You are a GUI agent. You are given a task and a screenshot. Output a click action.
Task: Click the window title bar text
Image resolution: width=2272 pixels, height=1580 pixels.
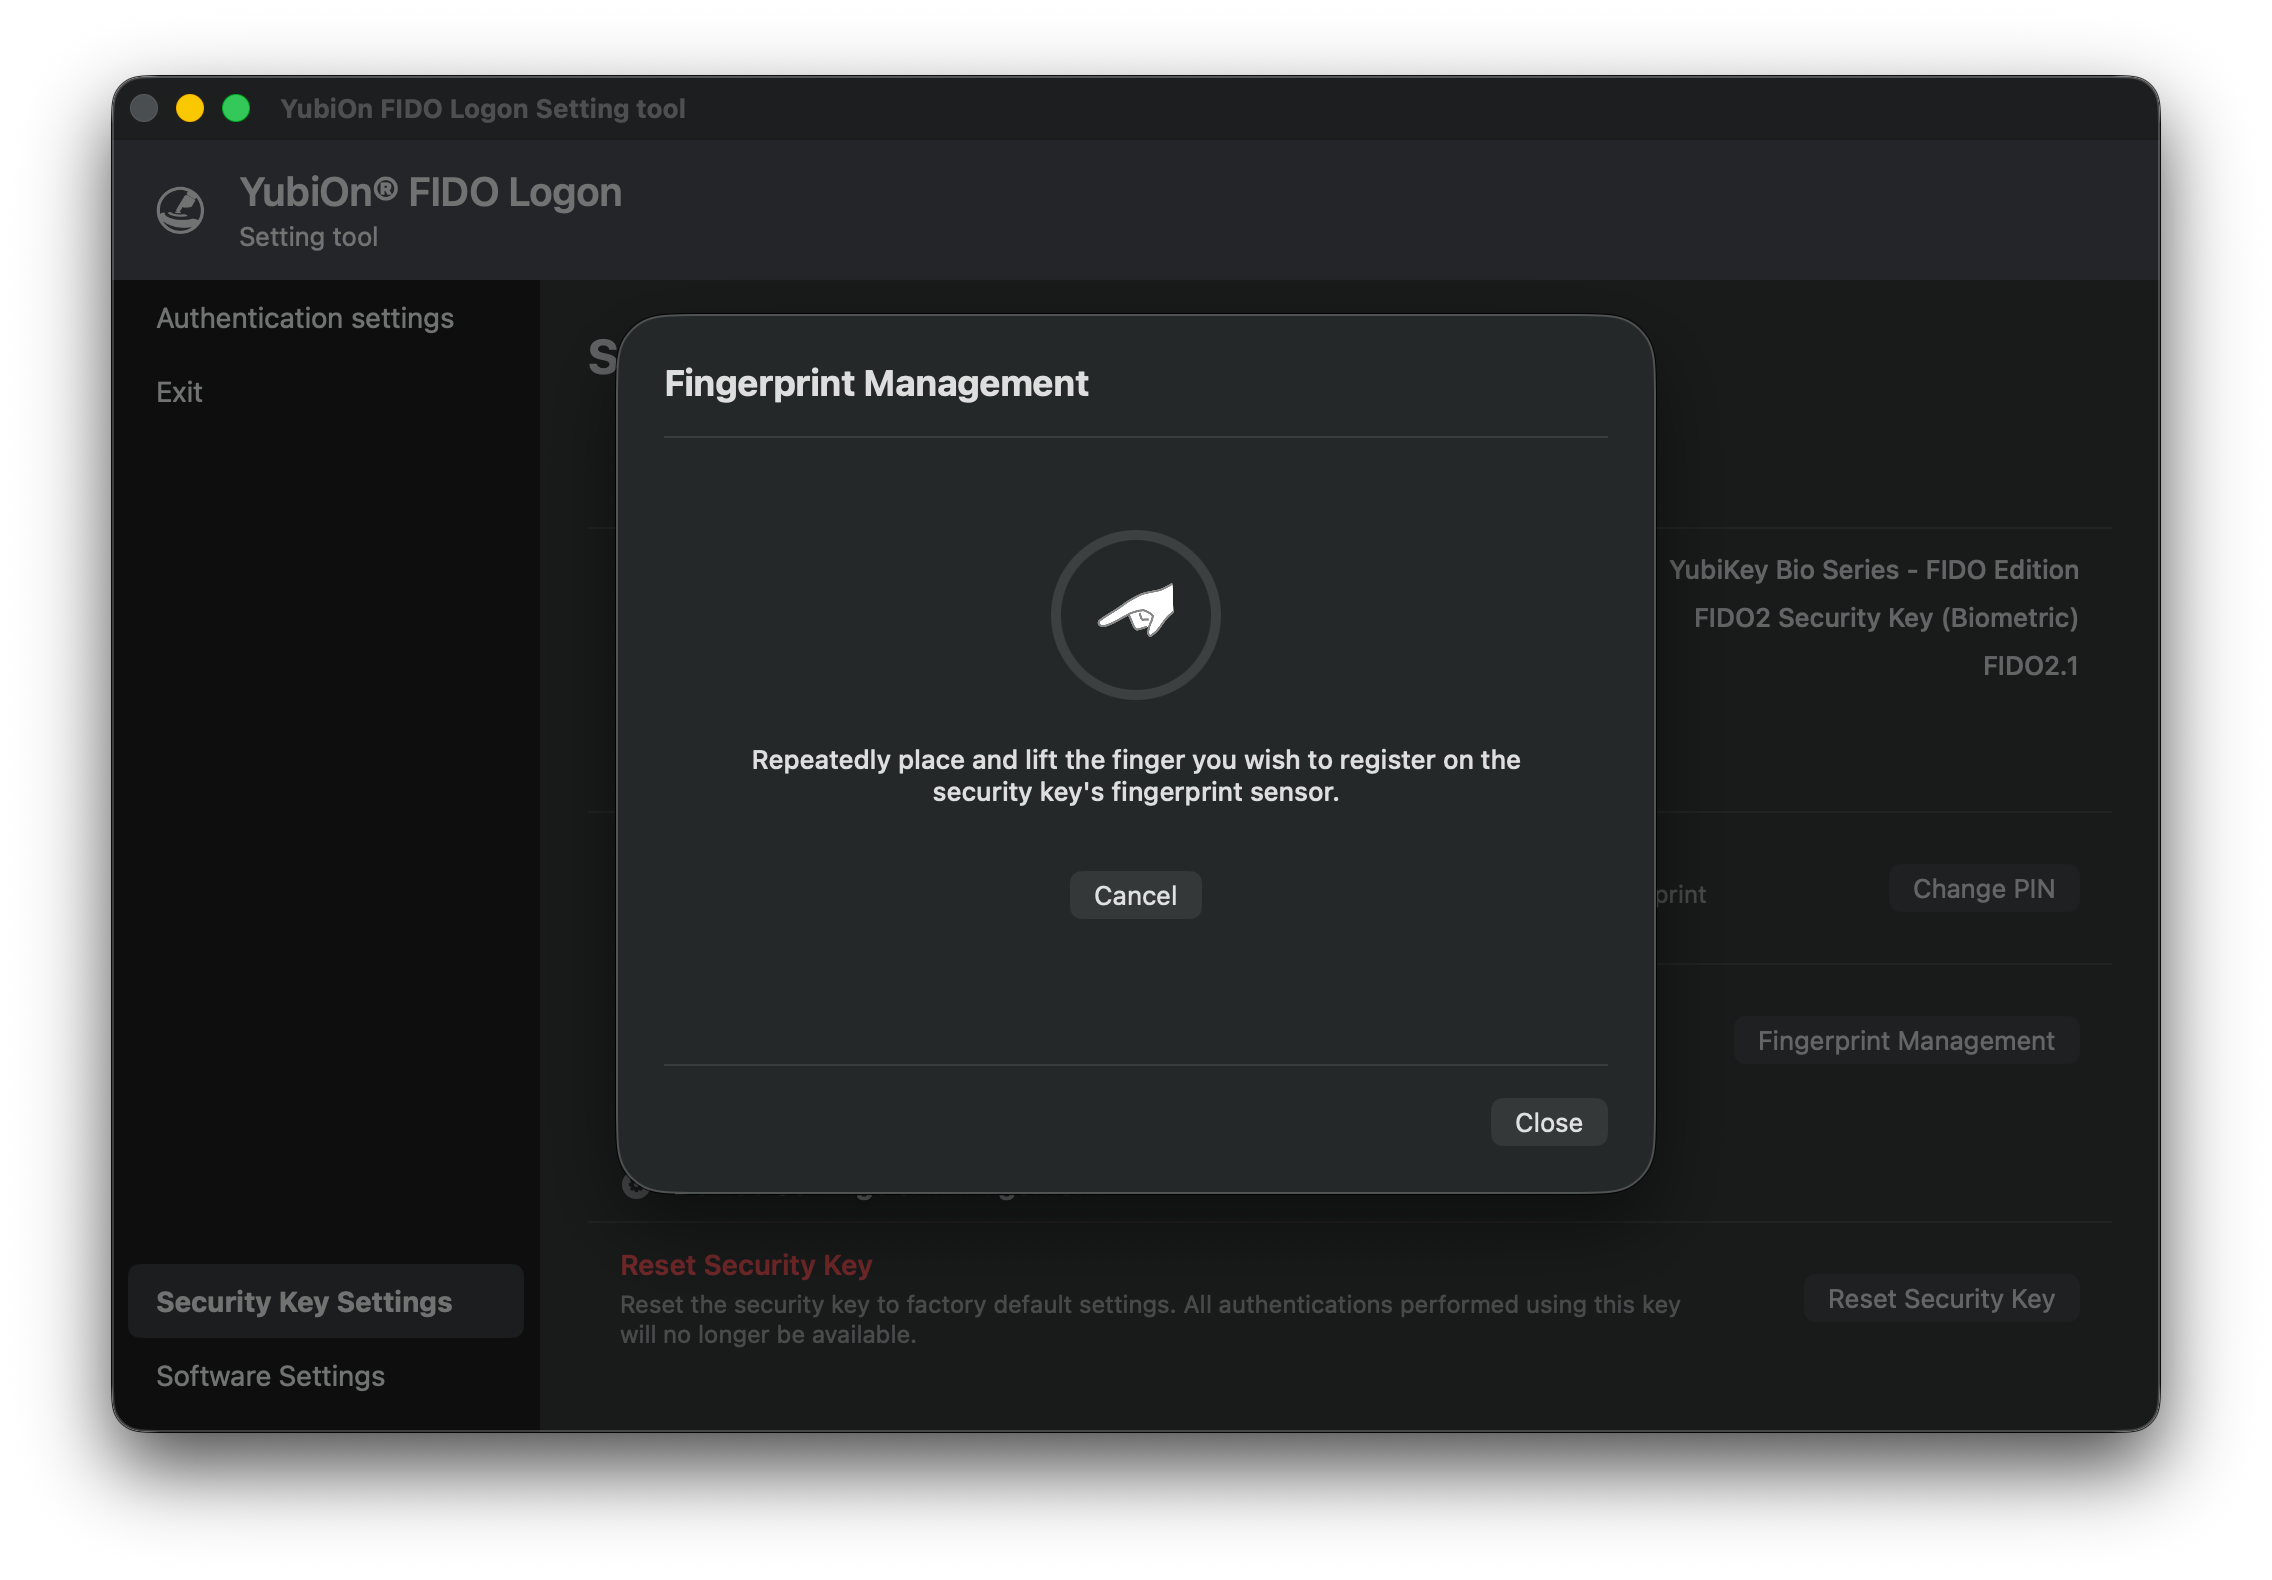(x=483, y=108)
